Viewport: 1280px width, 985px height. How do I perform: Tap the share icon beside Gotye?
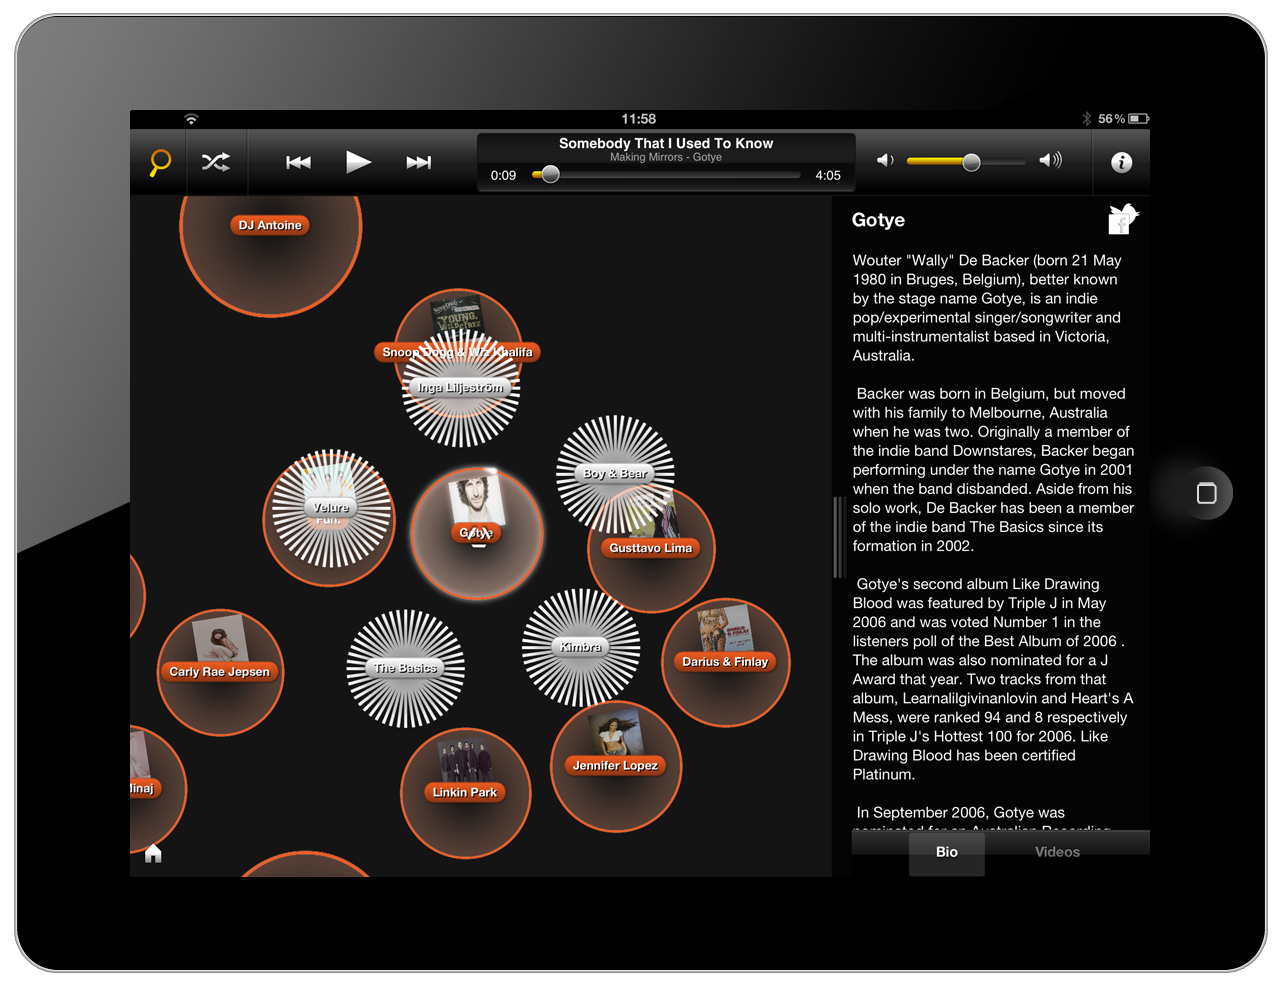click(x=1123, y=219)
